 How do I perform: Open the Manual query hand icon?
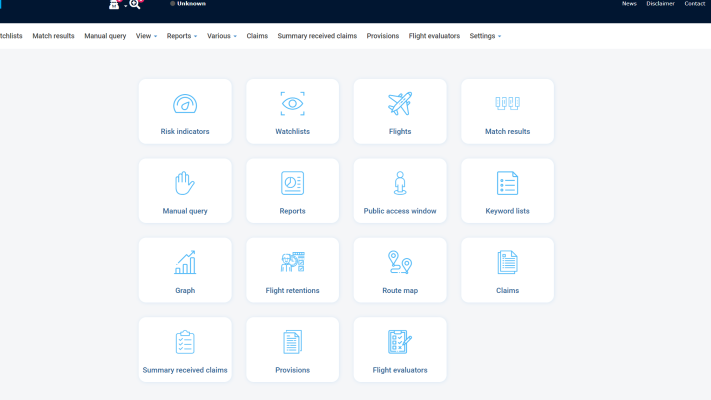(185, 183)
